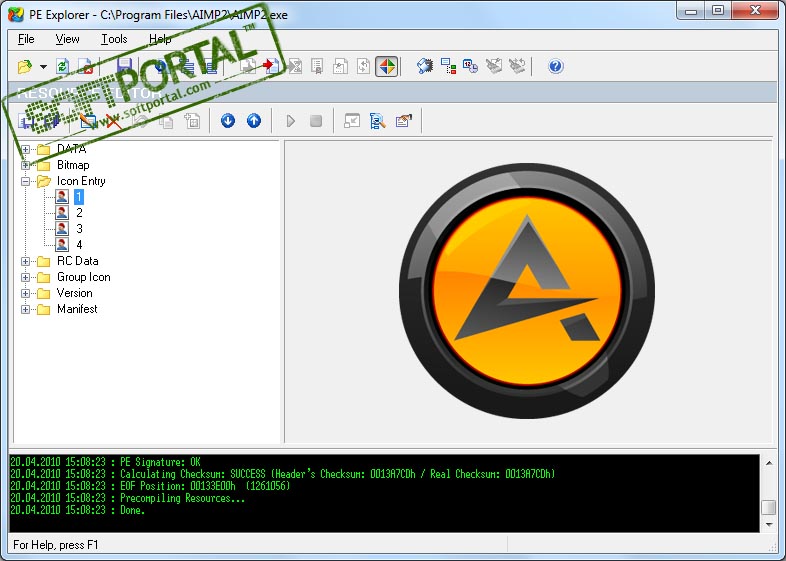The width and height of the screenshot is (786, 561).
Task: Click the log panel scrollbar thumb
Action: pyautogui.click(x=769, y=507)
